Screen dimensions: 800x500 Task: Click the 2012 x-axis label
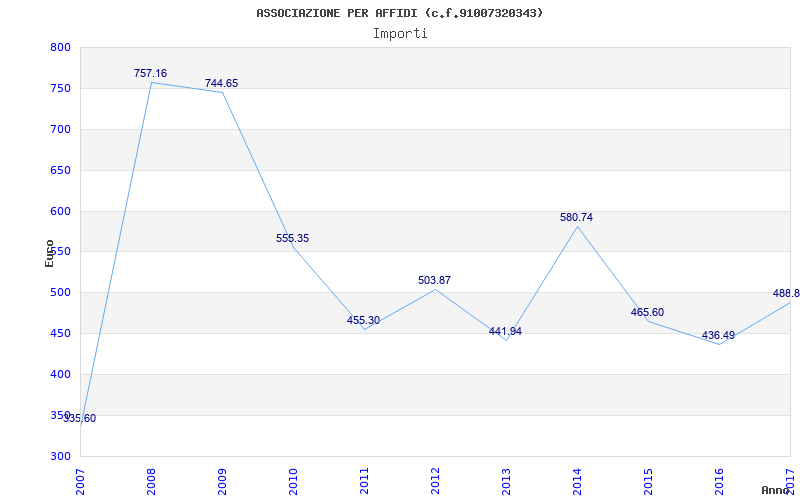click(435, 482)
